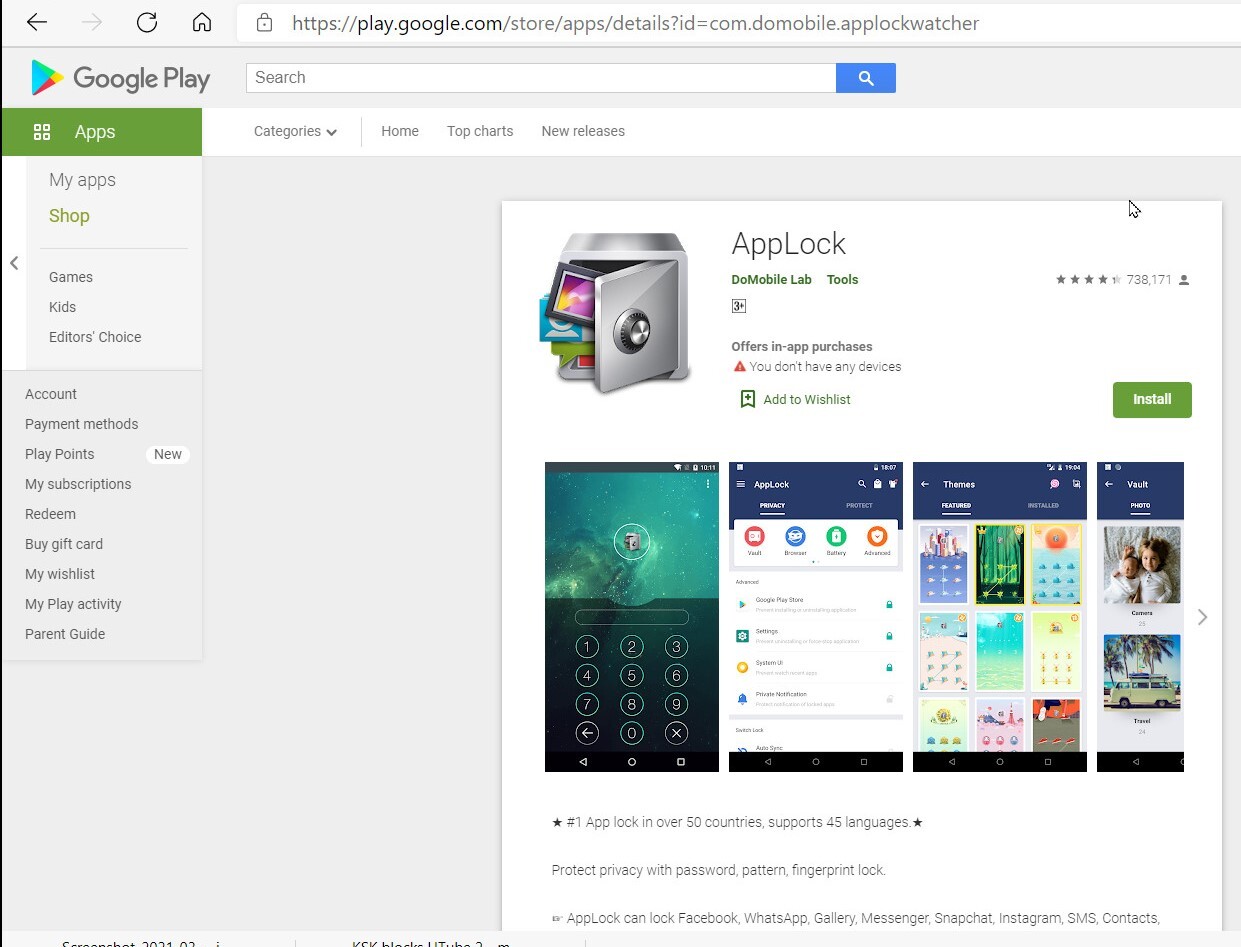Click "You don't have any devices" text

825,367
